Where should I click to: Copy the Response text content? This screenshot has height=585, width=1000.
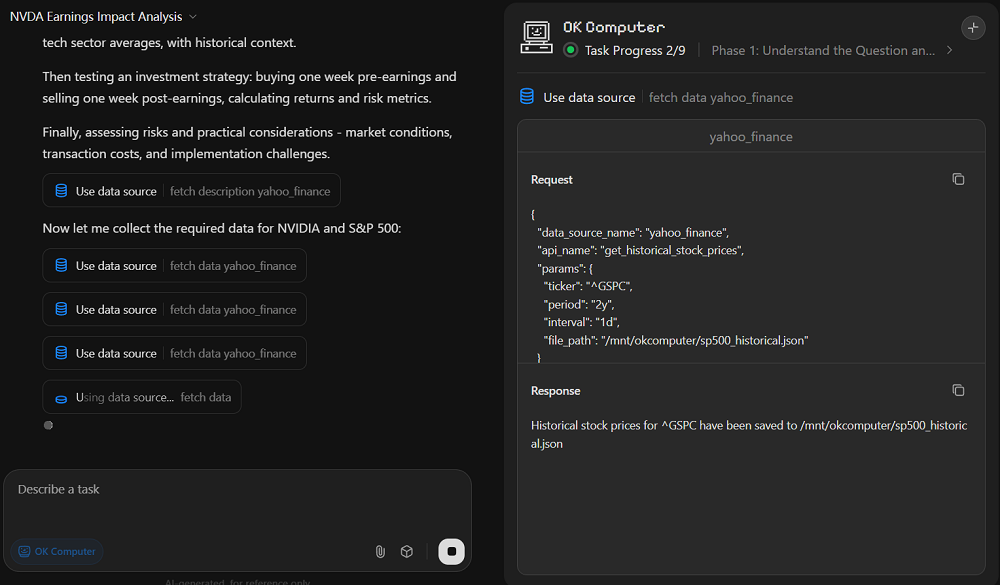958,390
